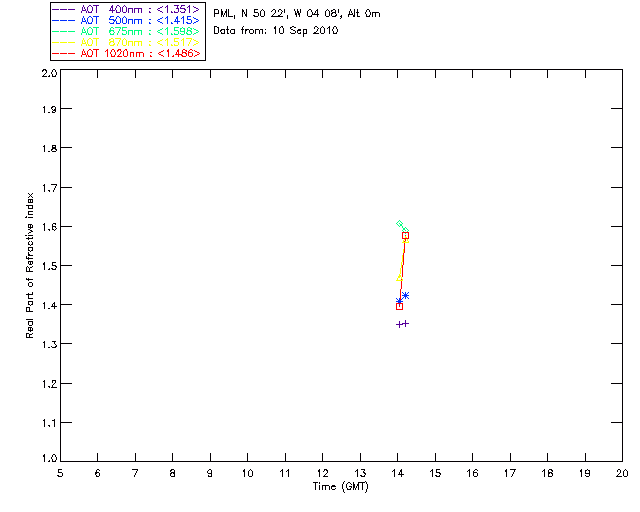Click the green diamond marker near 1.6
The width and height of the screenshot is (640, 512).
(400, 224)
